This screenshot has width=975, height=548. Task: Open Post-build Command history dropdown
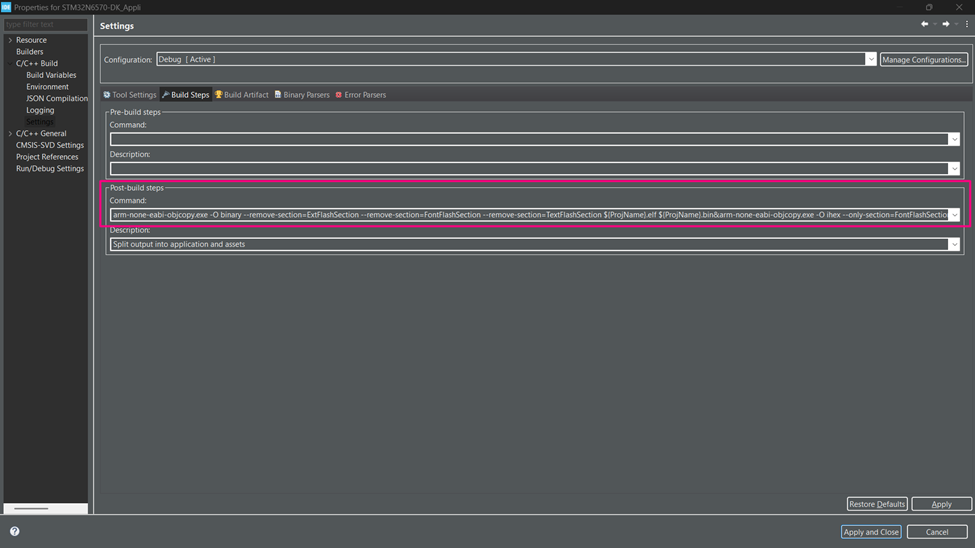tap(954, 215)
